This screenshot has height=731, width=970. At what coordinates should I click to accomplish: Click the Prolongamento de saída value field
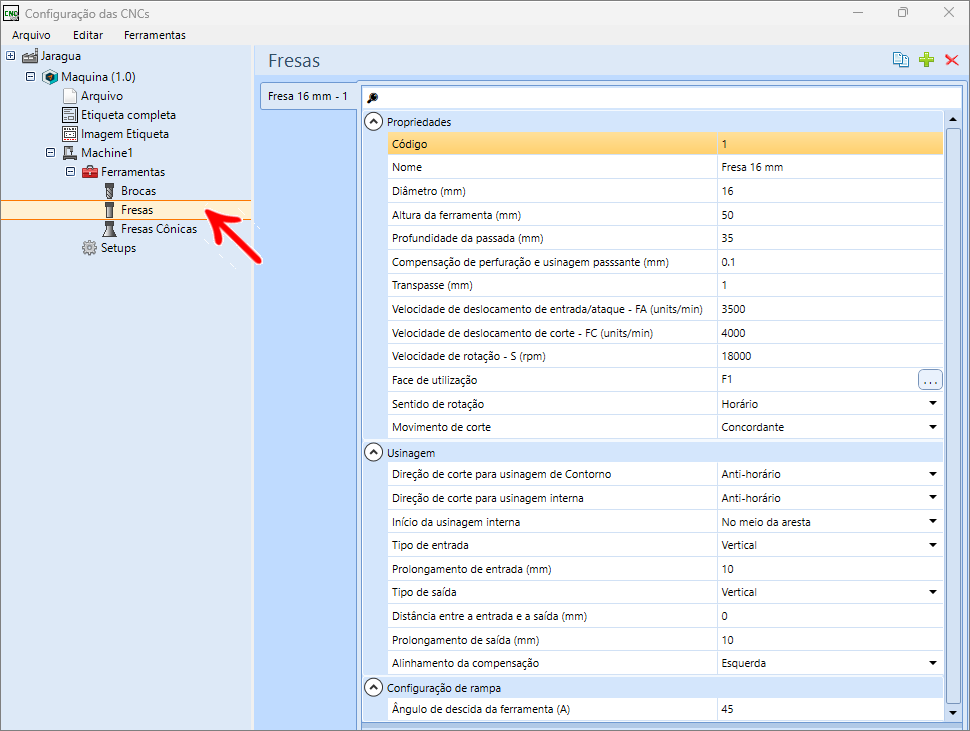point(830,639)
